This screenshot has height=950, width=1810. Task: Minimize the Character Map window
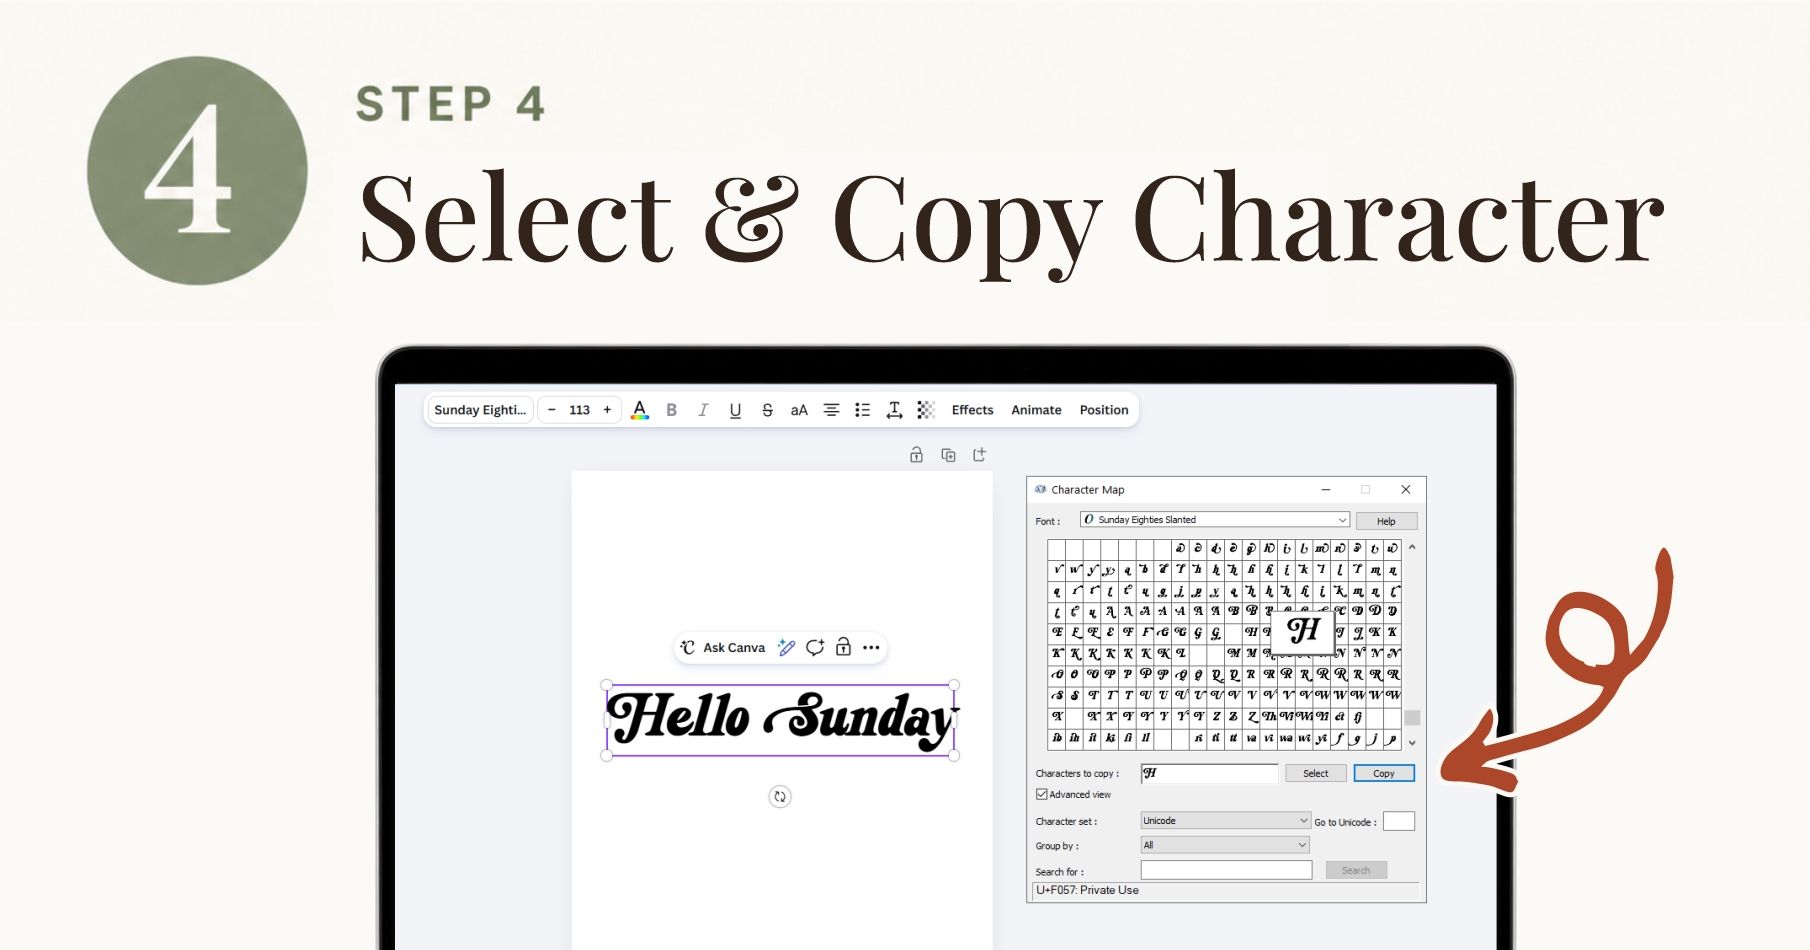point(1326,490)
